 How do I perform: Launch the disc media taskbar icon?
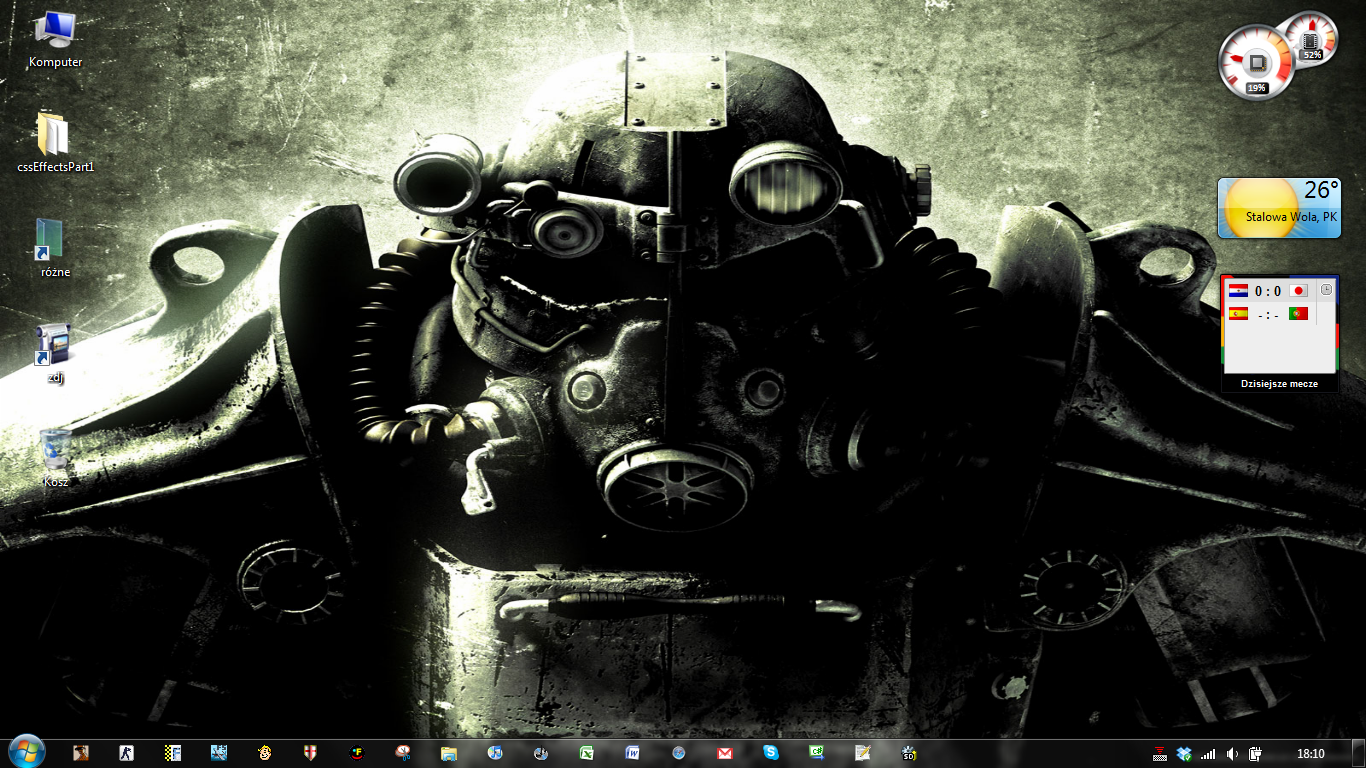pos(541,753)
